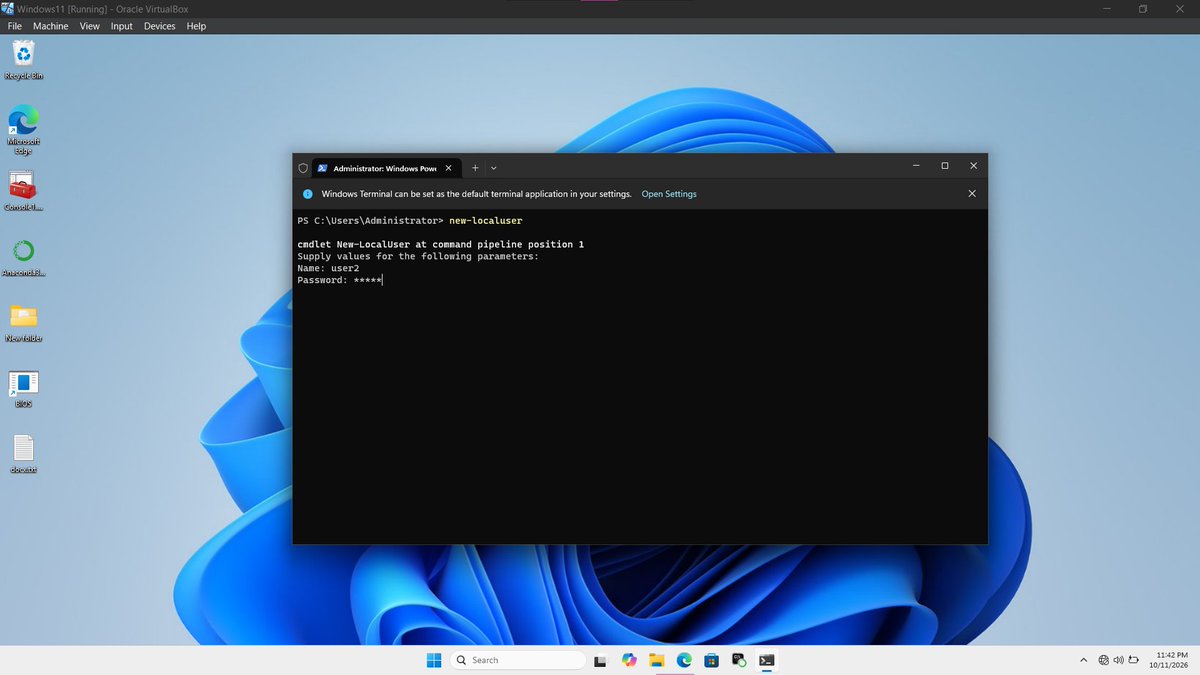Viewport: 1200px width, 675px height.
Task: Launch Copilot from the taskbar
Action: pos(629,660)
